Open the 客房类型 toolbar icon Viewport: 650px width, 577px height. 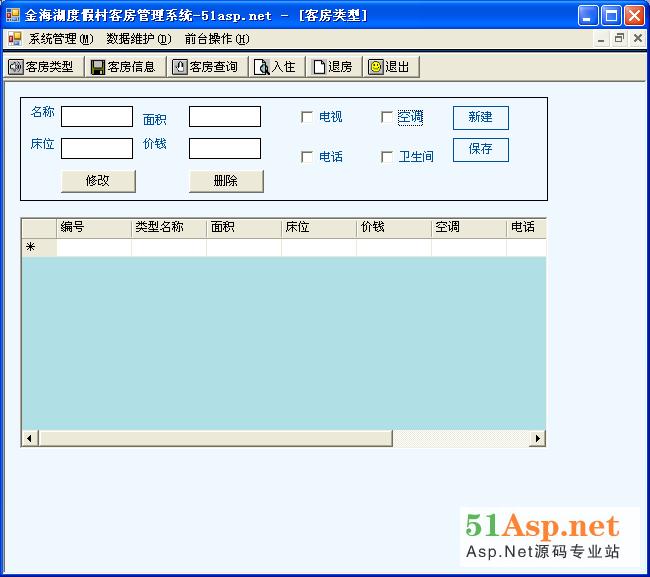point(16,67)
